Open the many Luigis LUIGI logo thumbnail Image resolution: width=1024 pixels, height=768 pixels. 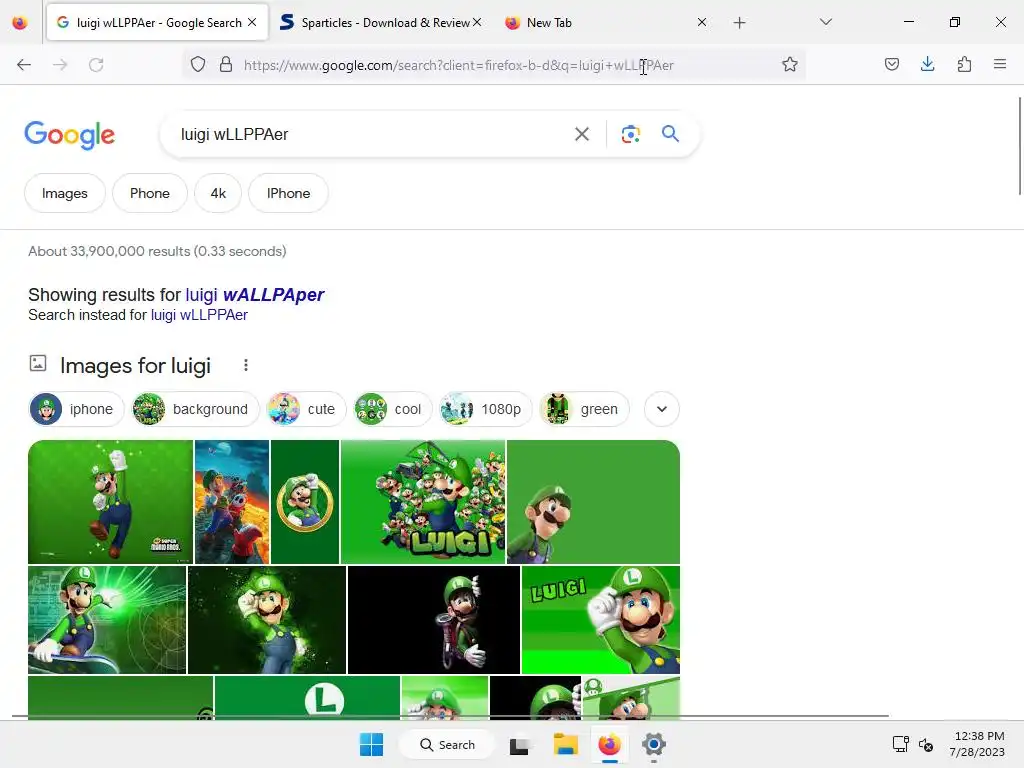coord(423,502)
